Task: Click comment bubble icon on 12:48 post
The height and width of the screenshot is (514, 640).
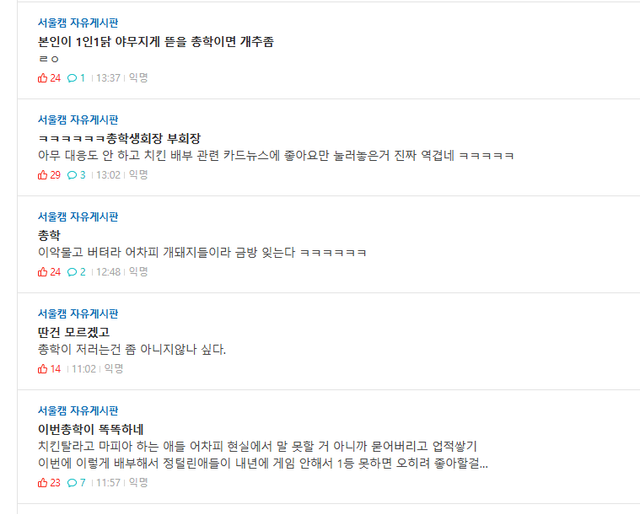Action: click(x=72, y=272)
